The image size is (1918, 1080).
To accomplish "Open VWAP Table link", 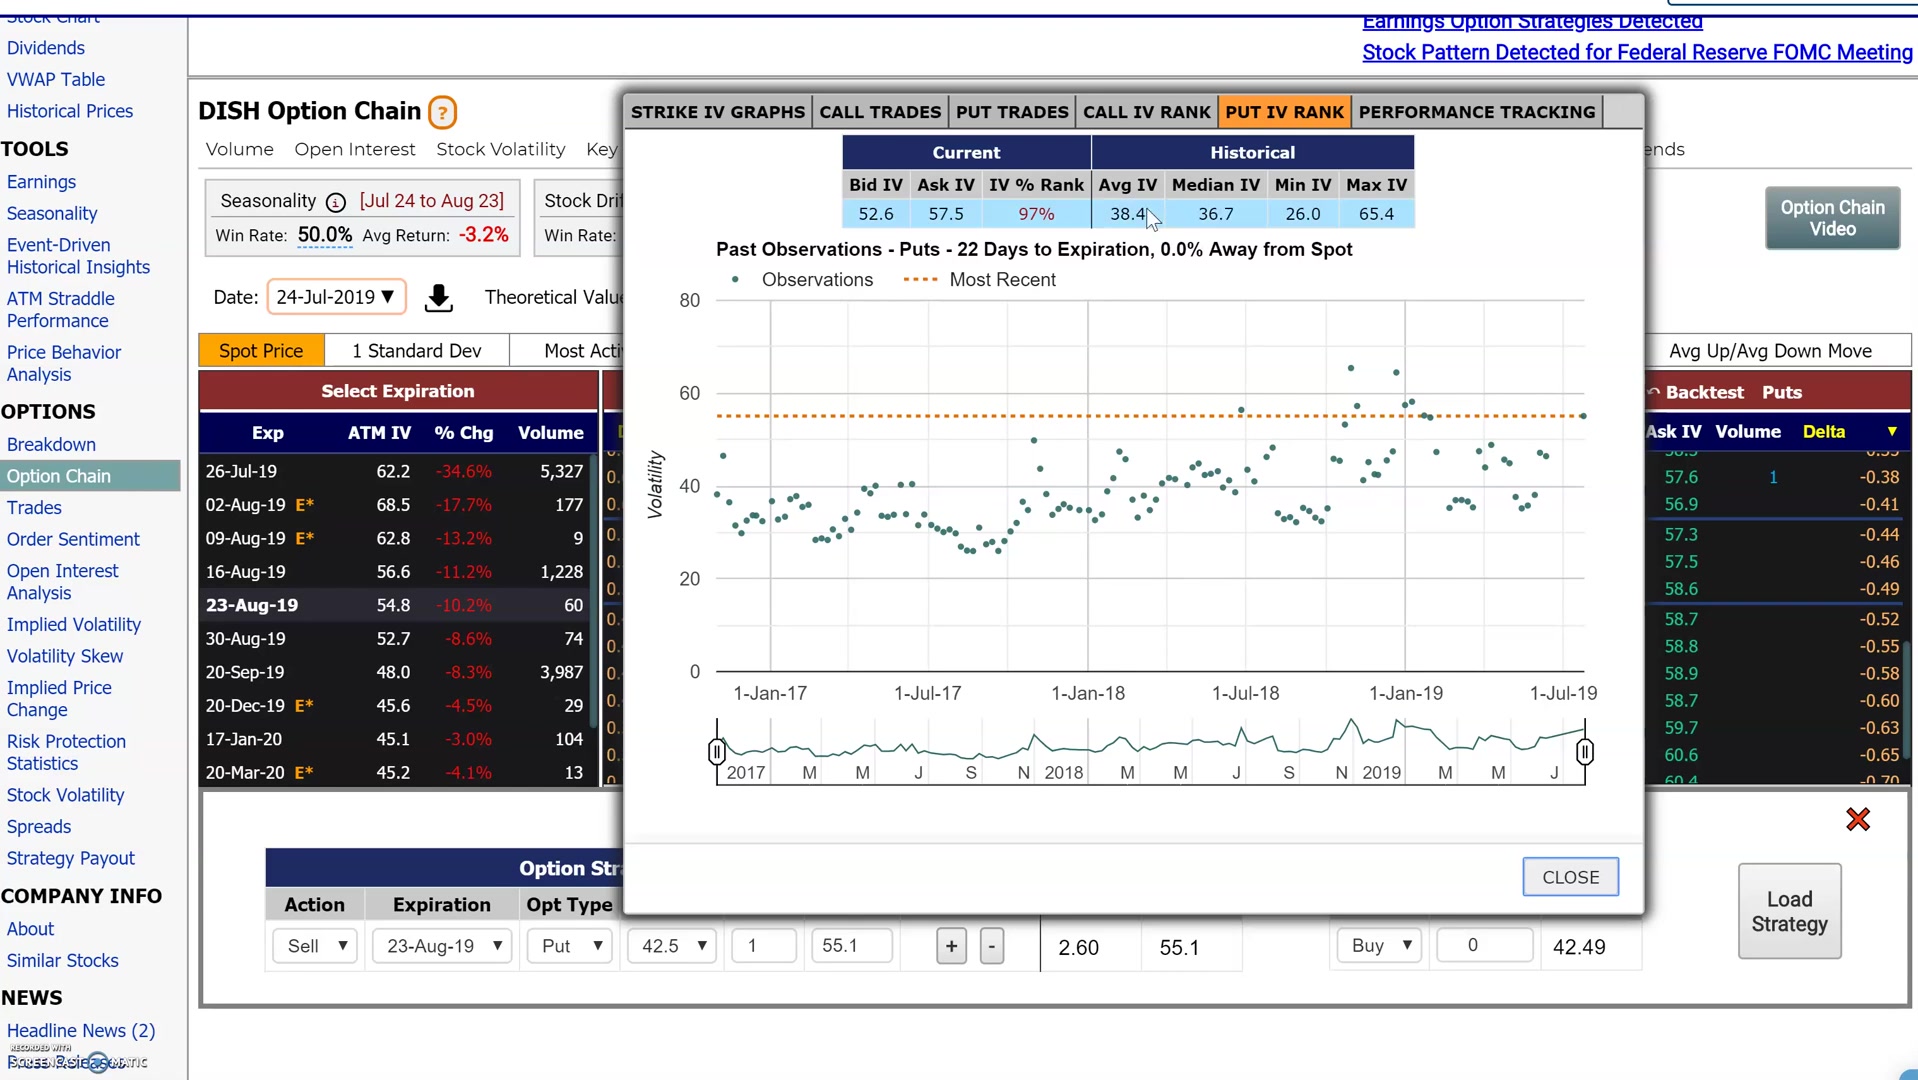I will (56, 80).
